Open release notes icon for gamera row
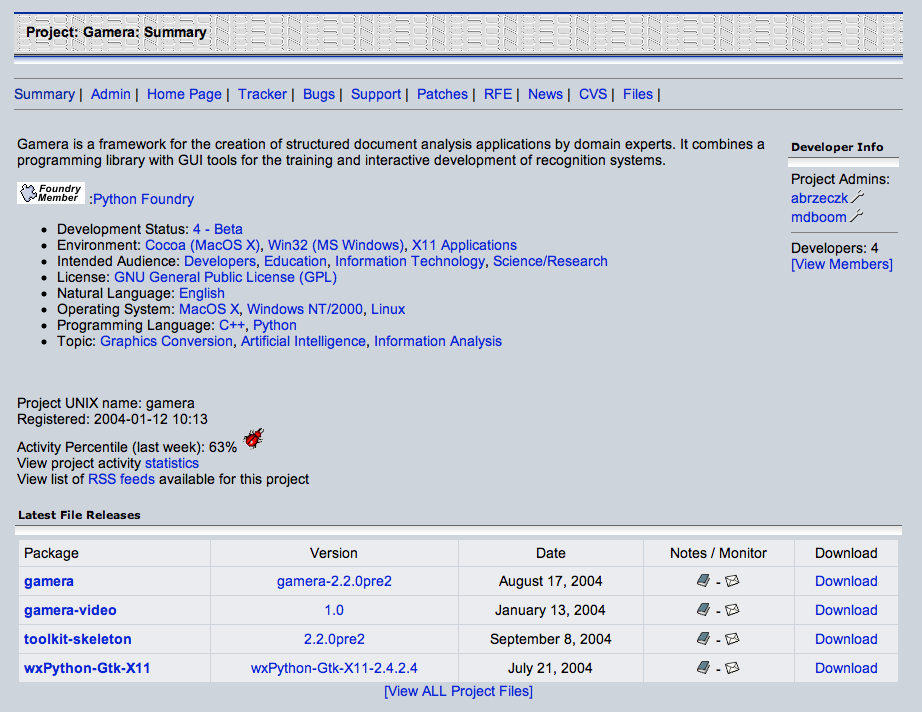 click(x=703, y=581)
